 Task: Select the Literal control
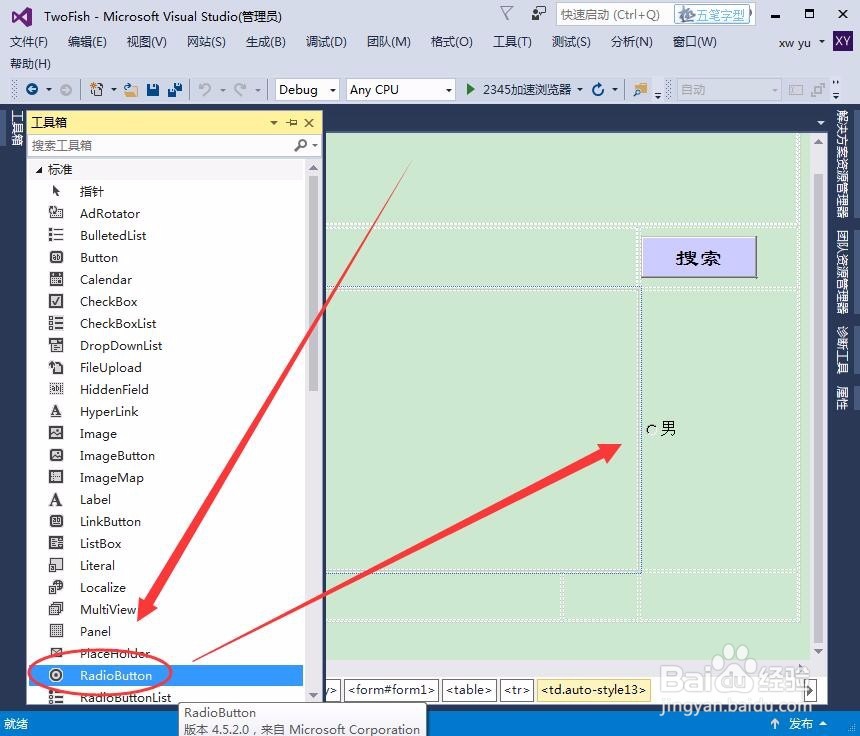(165, 565)
